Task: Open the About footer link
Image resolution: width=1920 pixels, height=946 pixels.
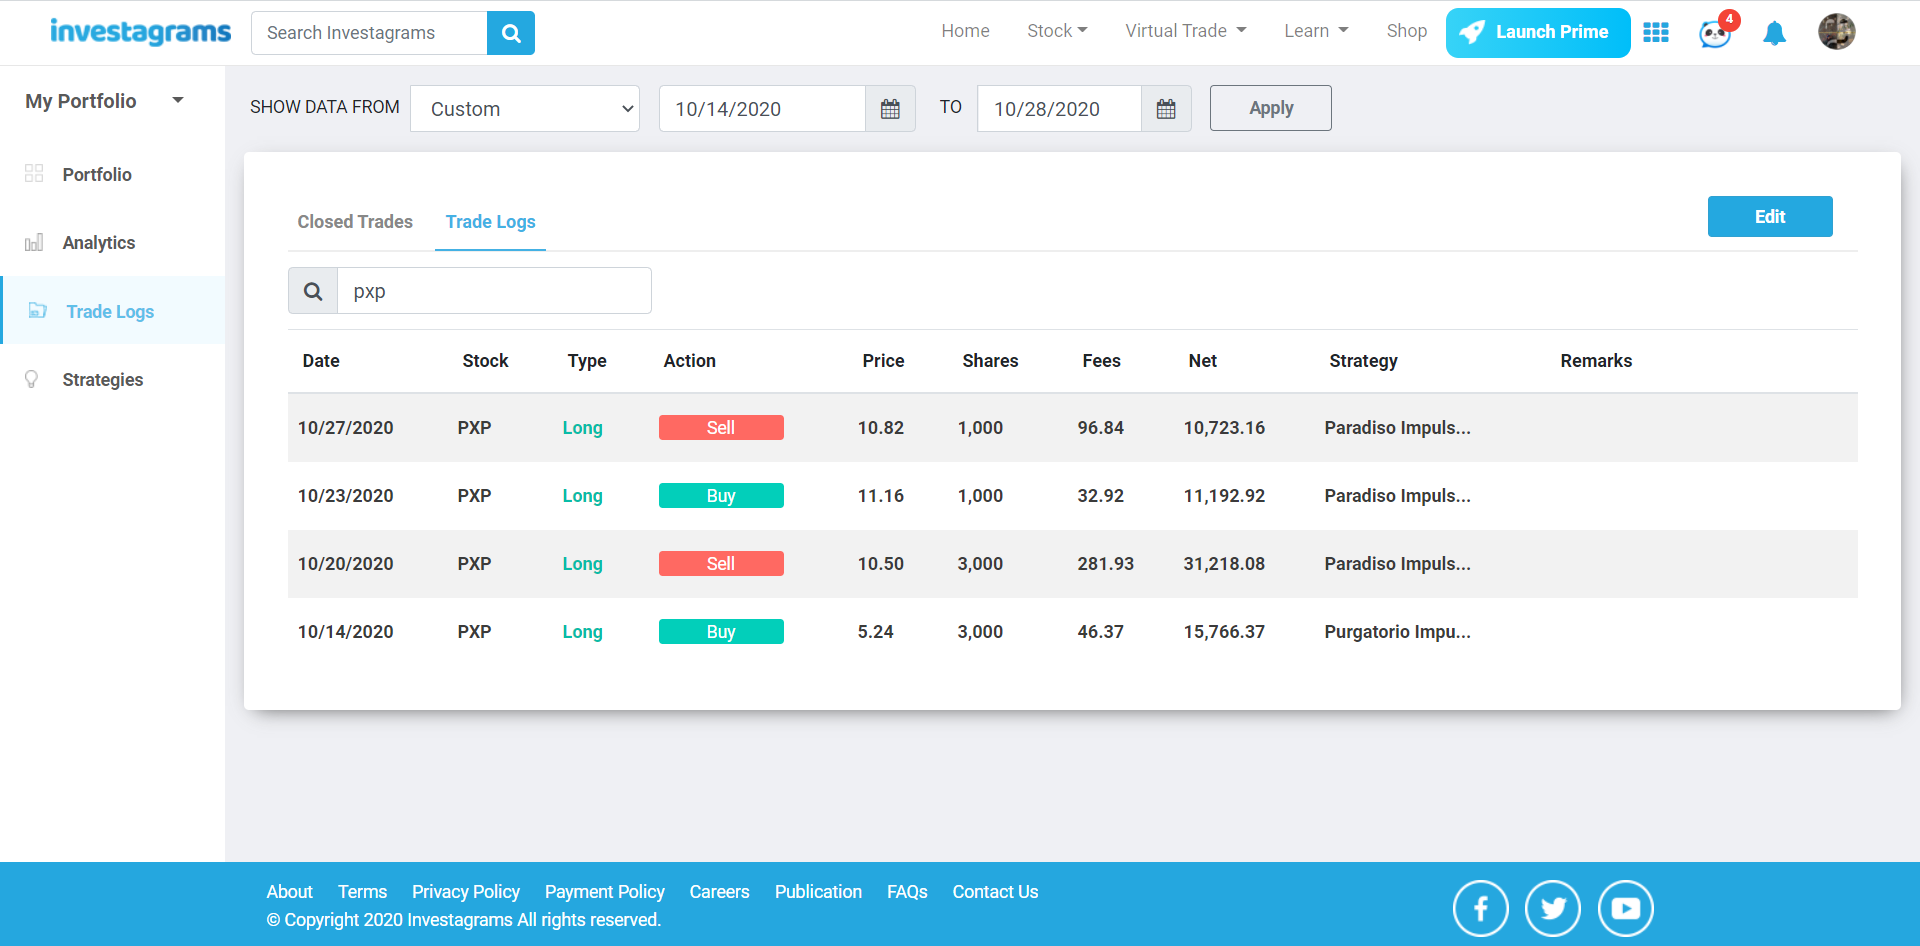Action: click(289, 891)
